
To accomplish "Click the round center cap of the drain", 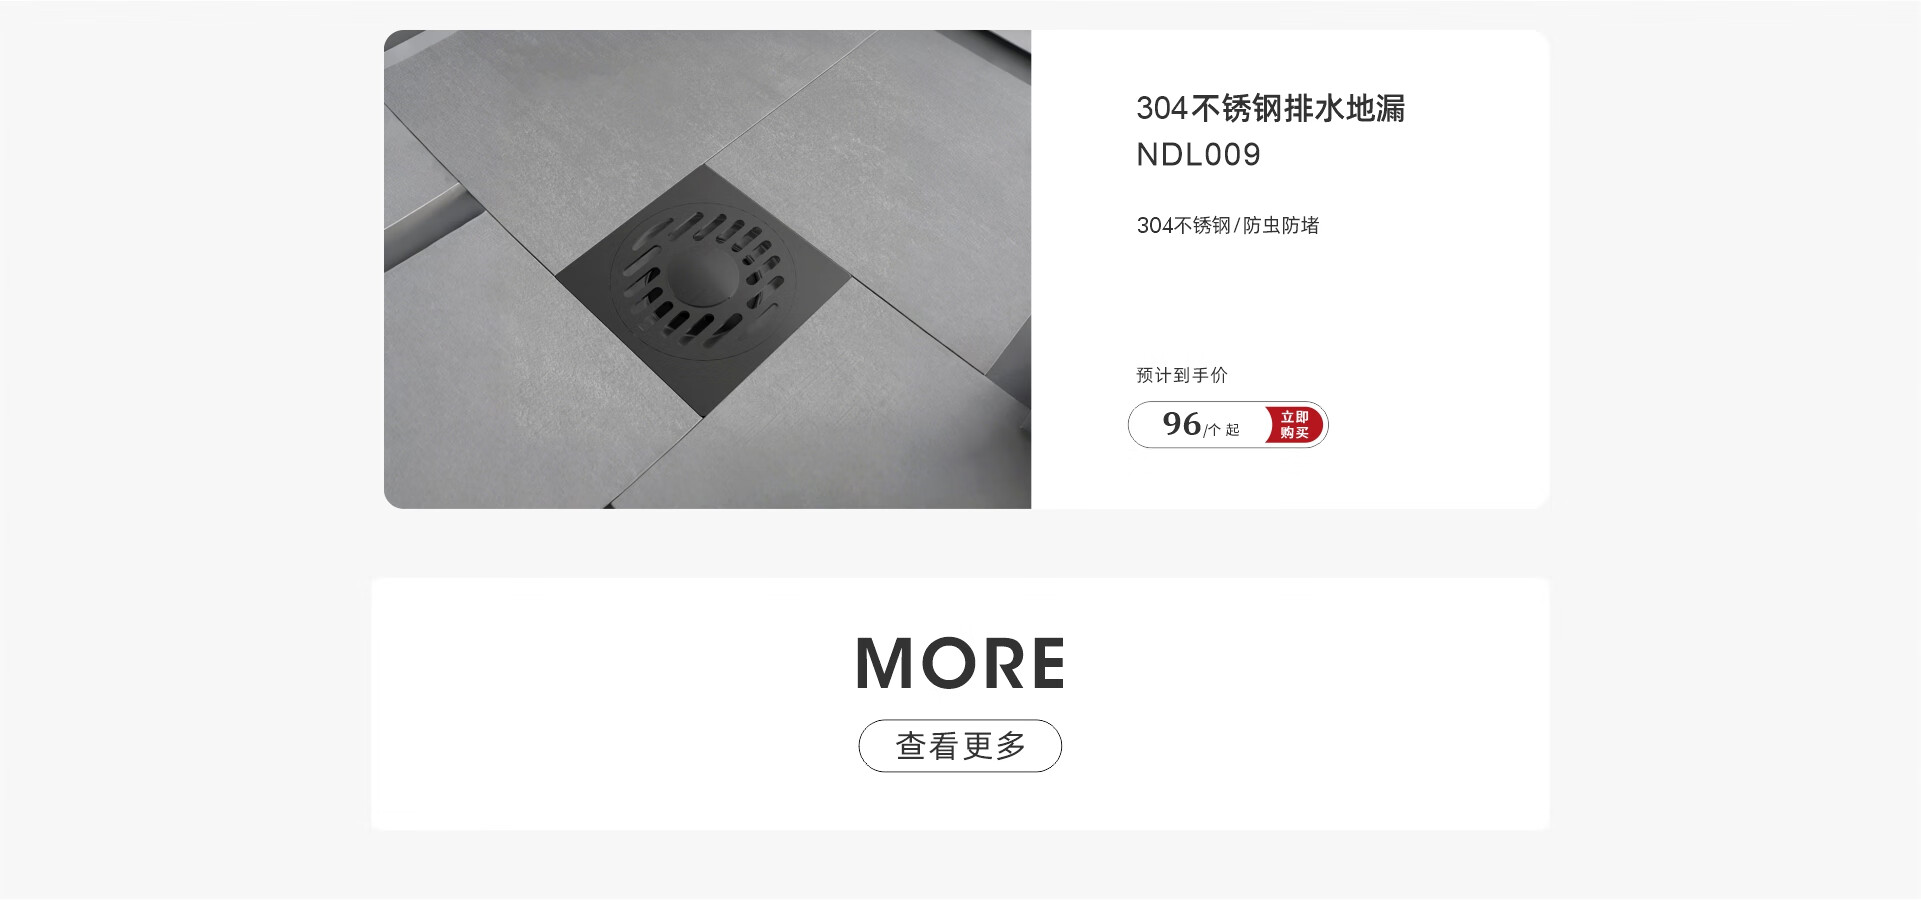I will pos(704,279).
